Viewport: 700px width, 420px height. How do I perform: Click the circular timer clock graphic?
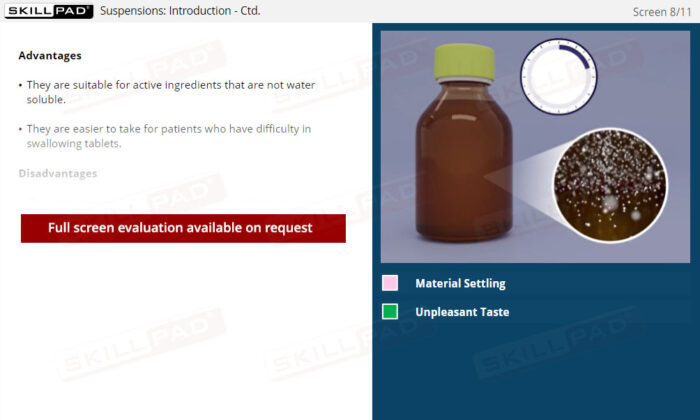click(558, 76)
